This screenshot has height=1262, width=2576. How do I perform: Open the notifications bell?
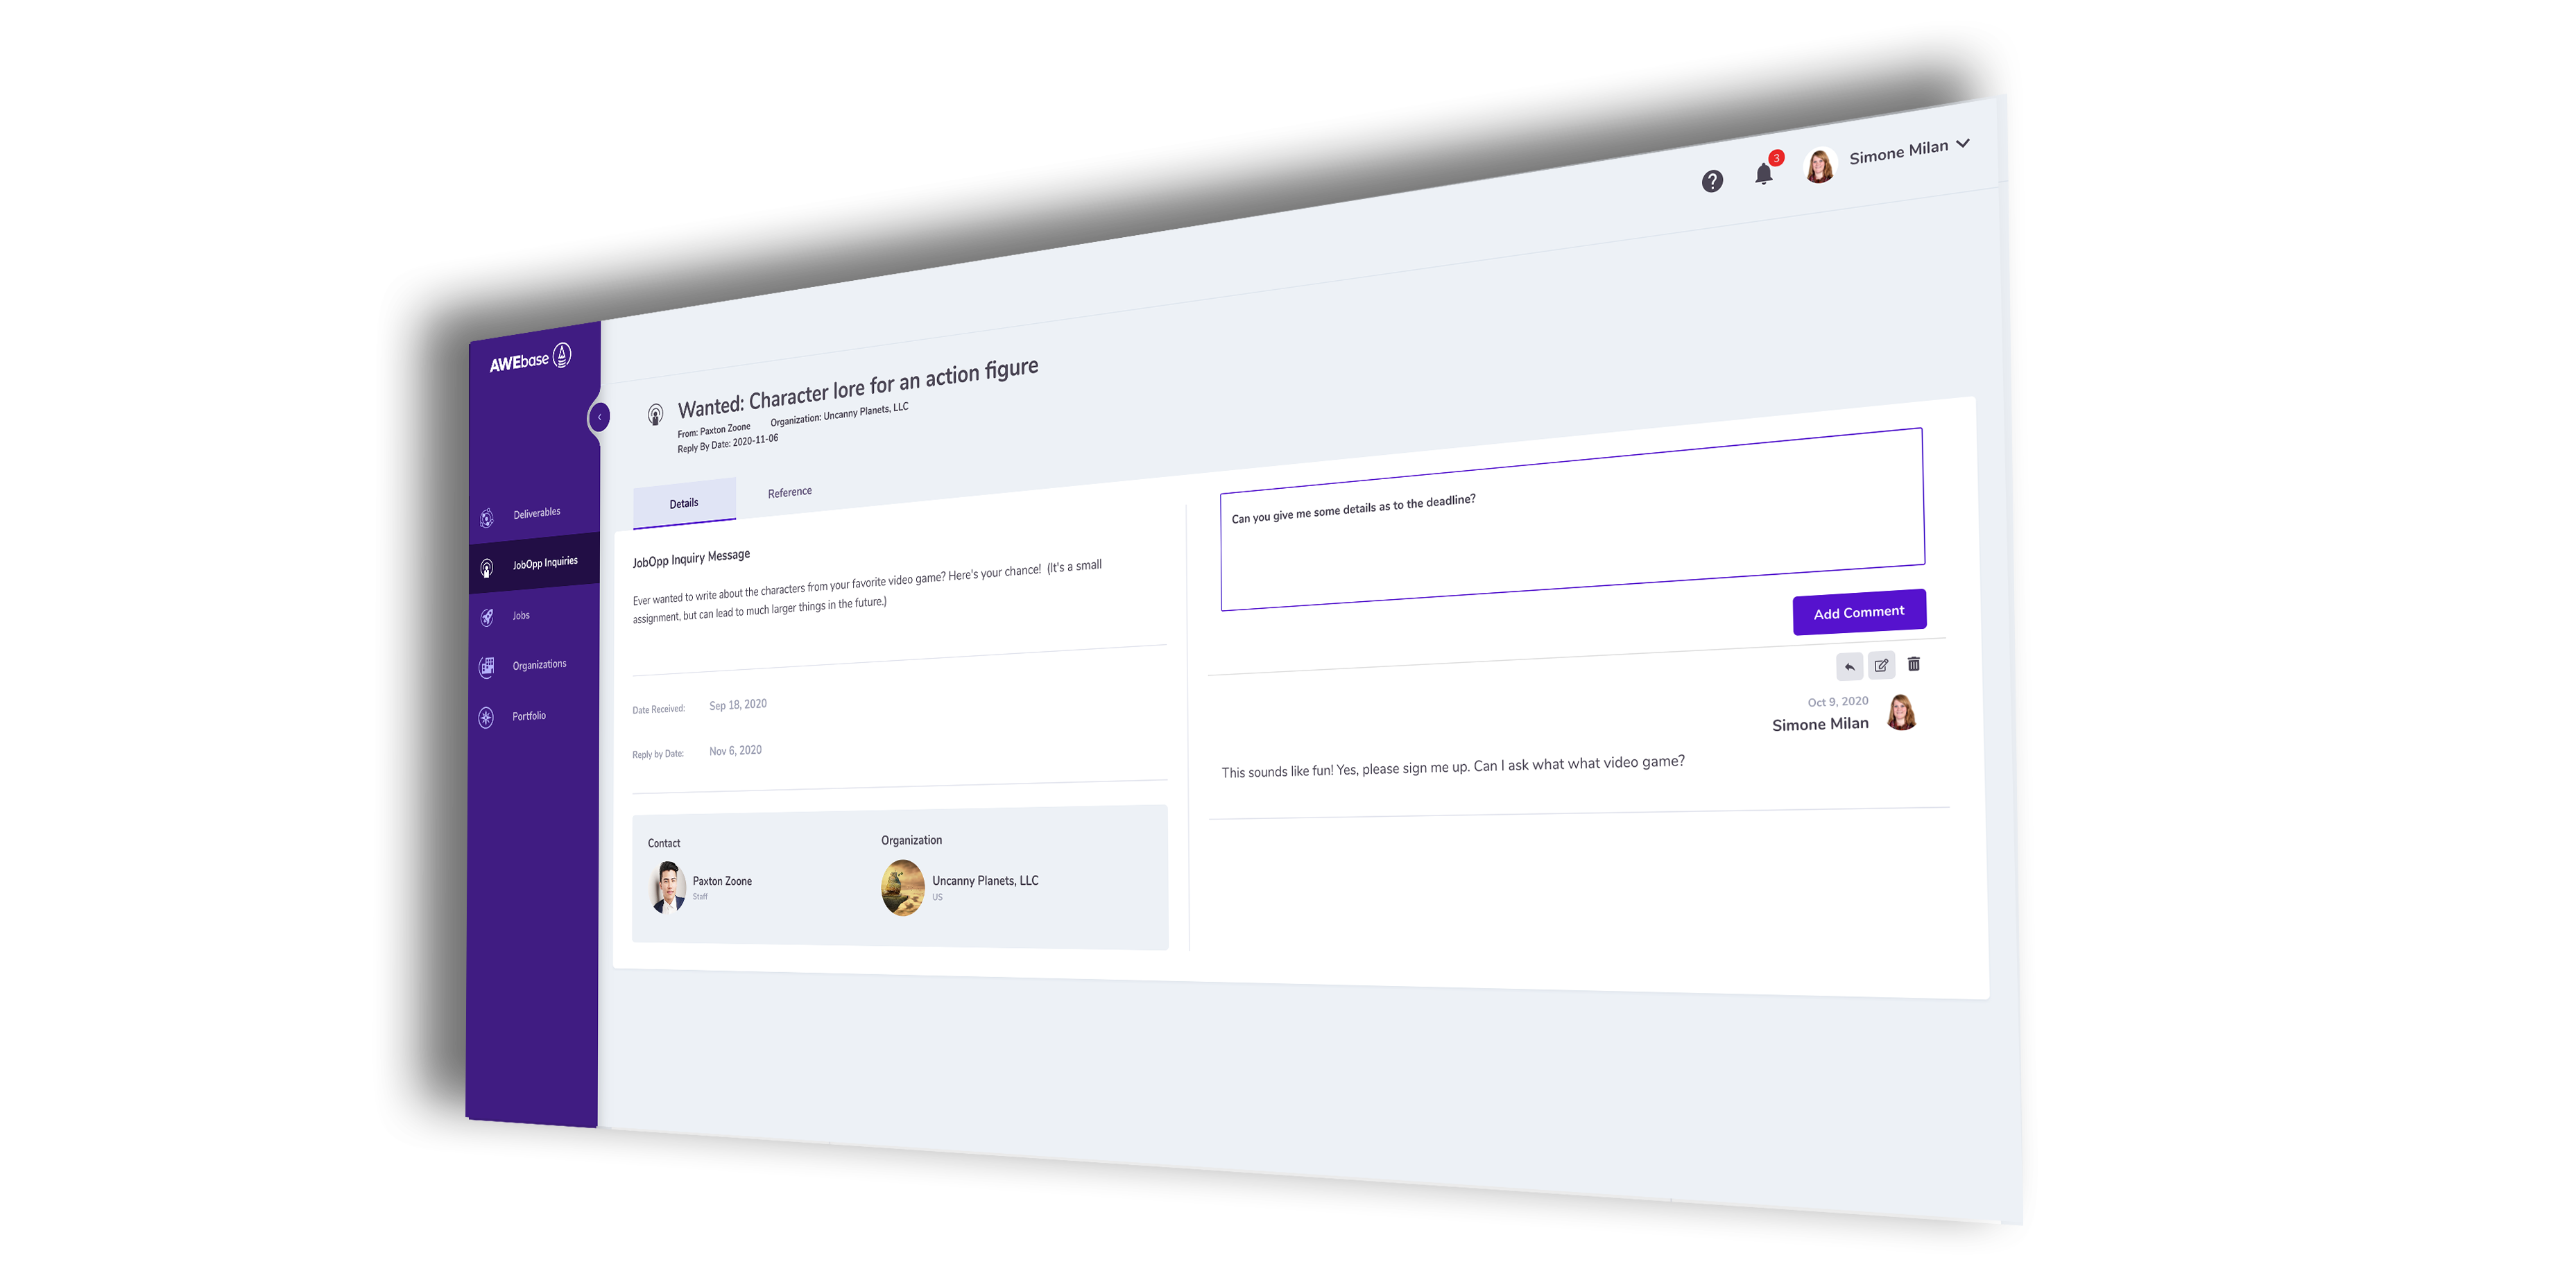(1764, 174)
